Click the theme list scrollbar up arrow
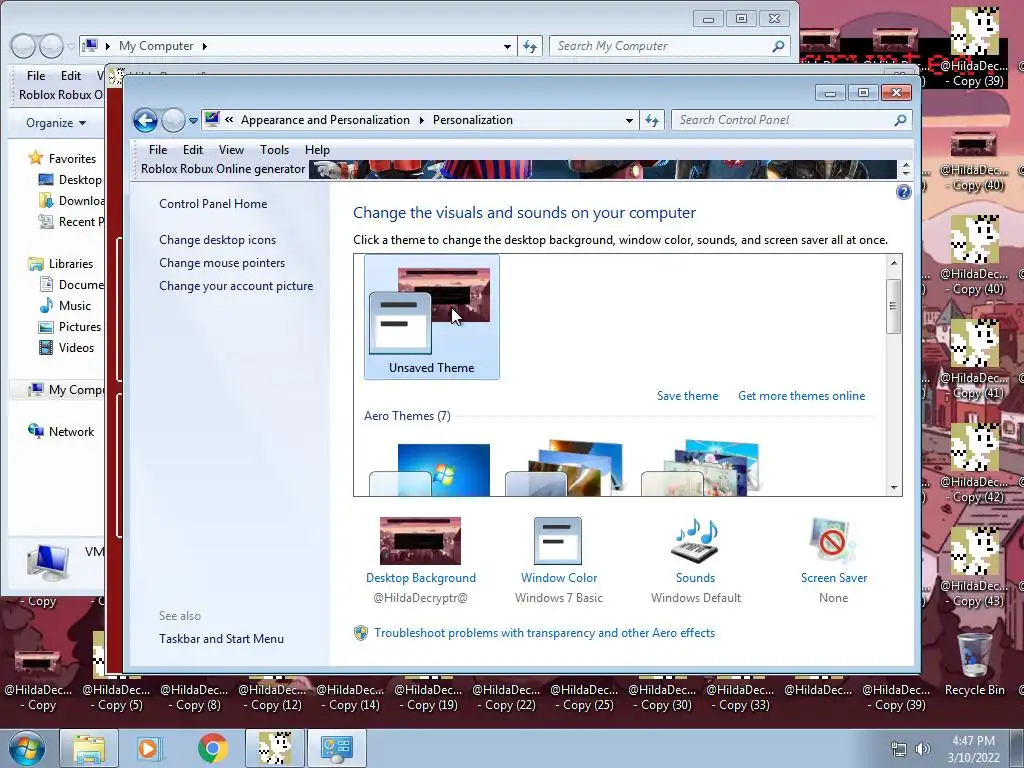Viewport: 1024px width, 768px height. pos(894,263)
